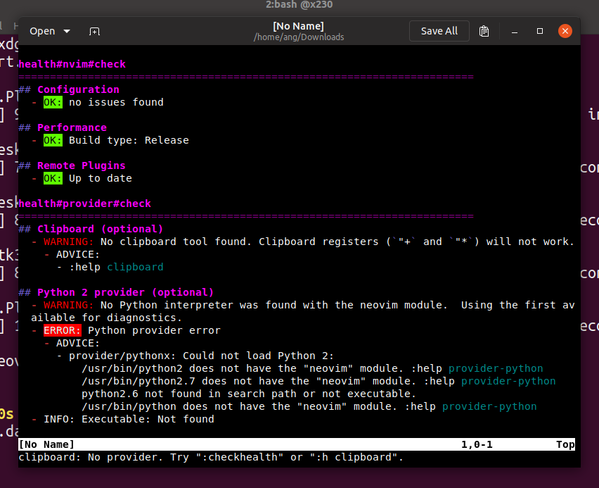Click the green OK next to Build type

point(53,140)
